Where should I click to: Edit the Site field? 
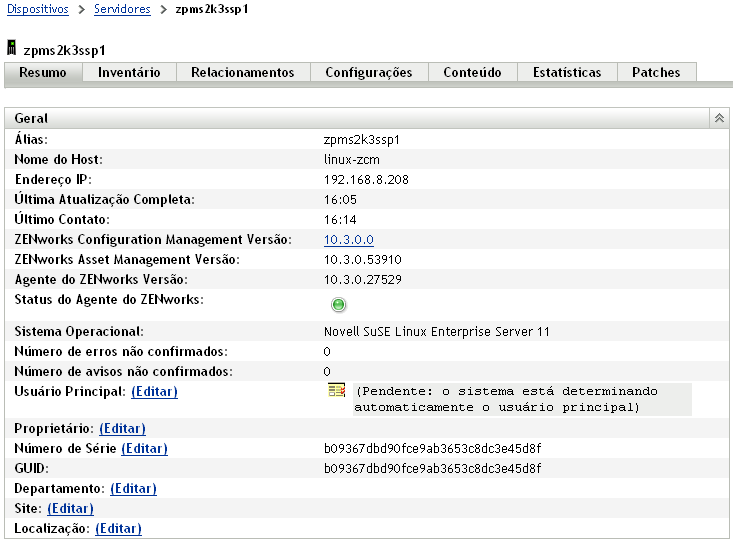[x=71, y=508]
